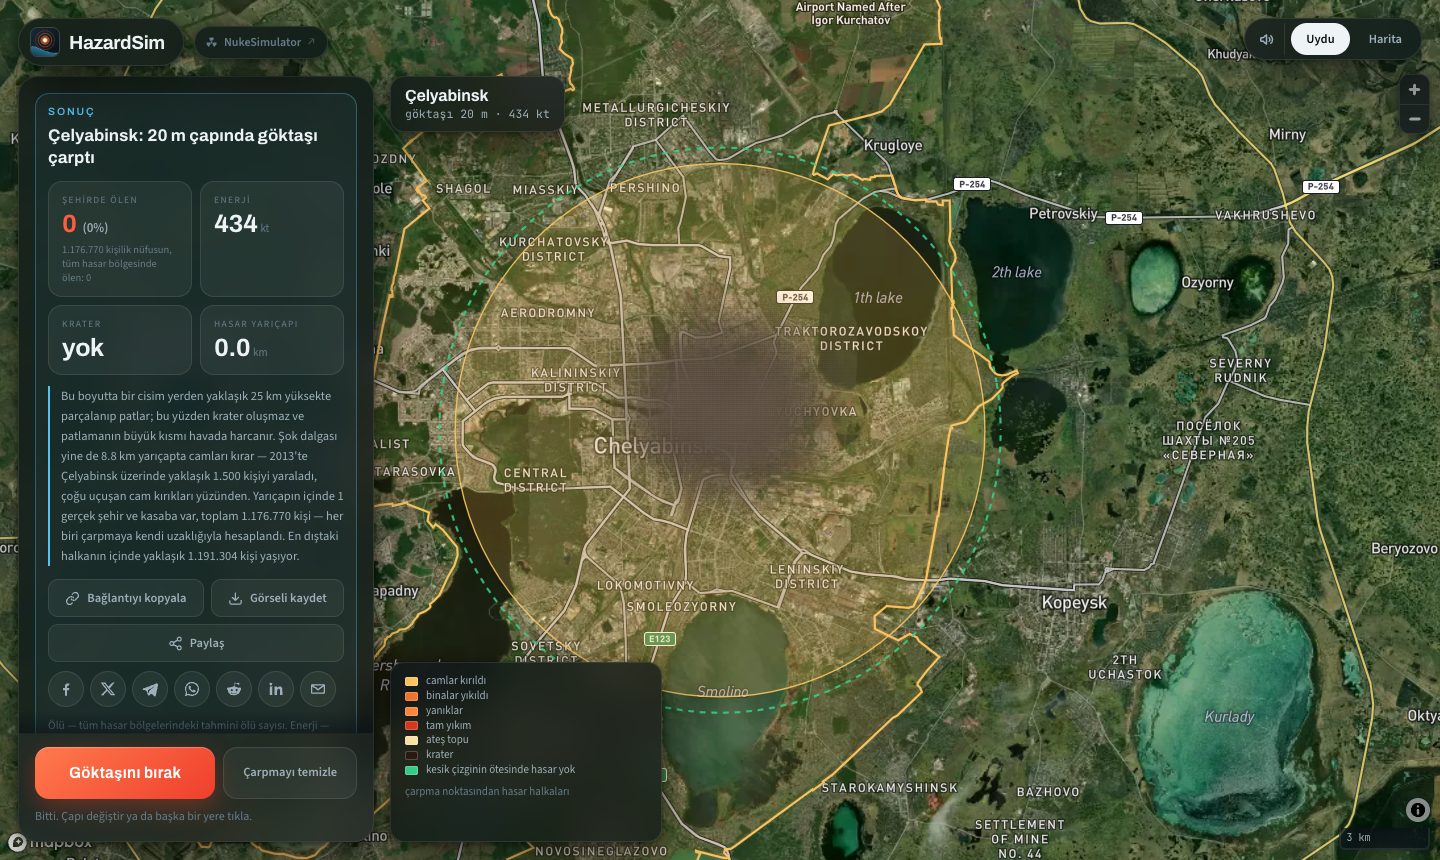This screenshot has width=1440, height=860.
Task: Share on LinkedIn icon
Action: 276,689
